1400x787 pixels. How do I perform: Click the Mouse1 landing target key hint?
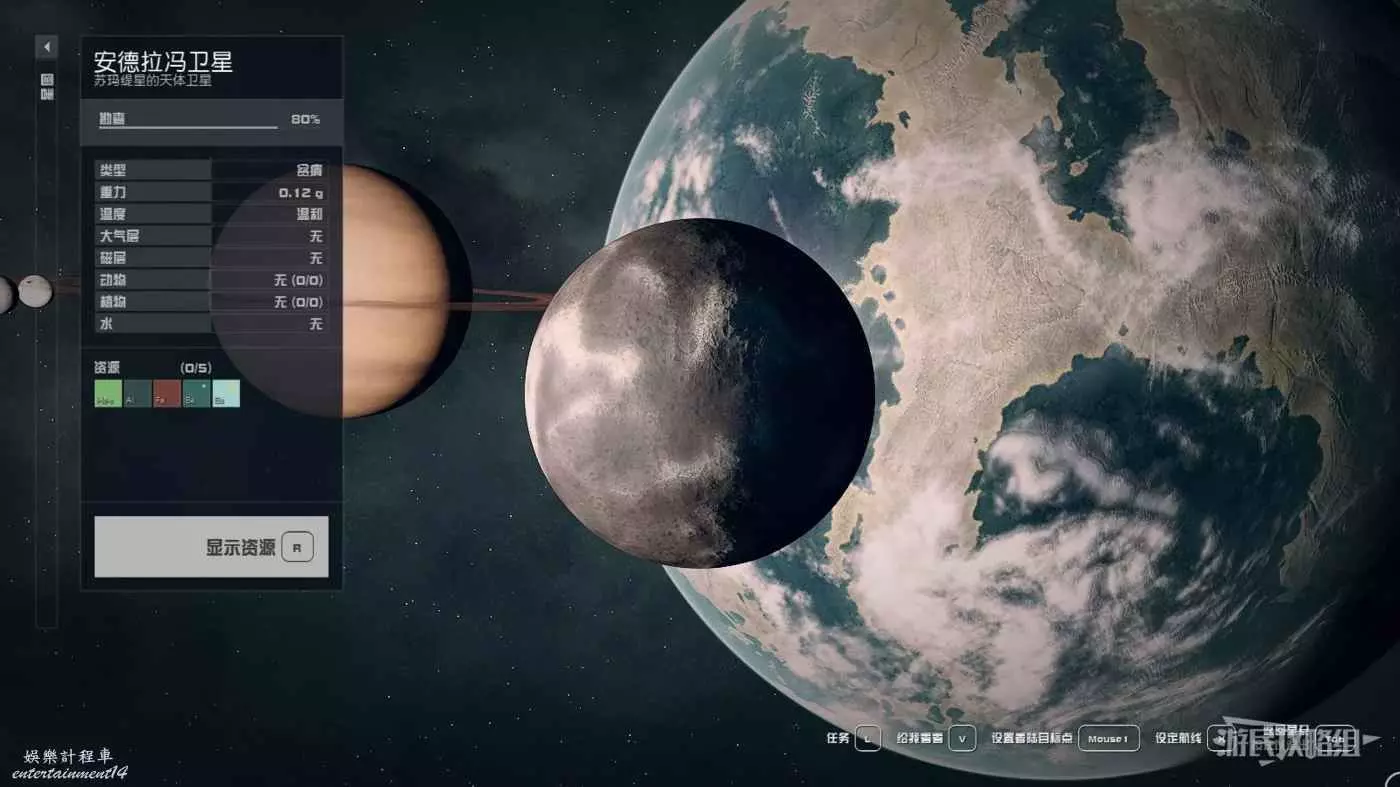1108,739
